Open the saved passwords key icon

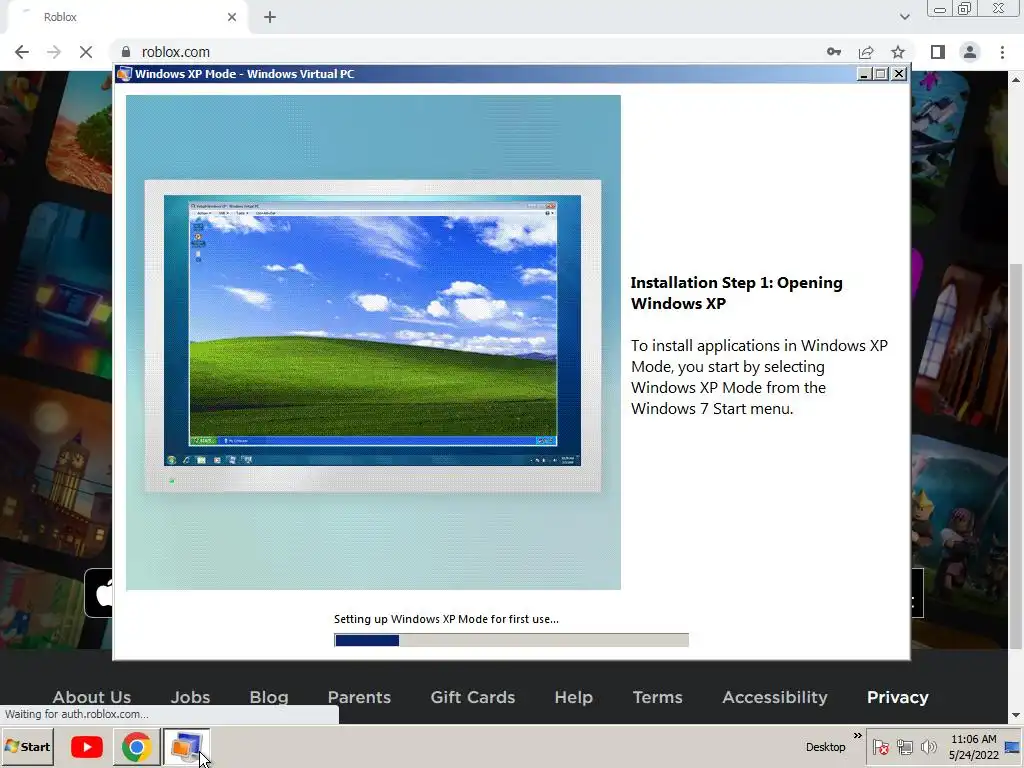point(833,52)
